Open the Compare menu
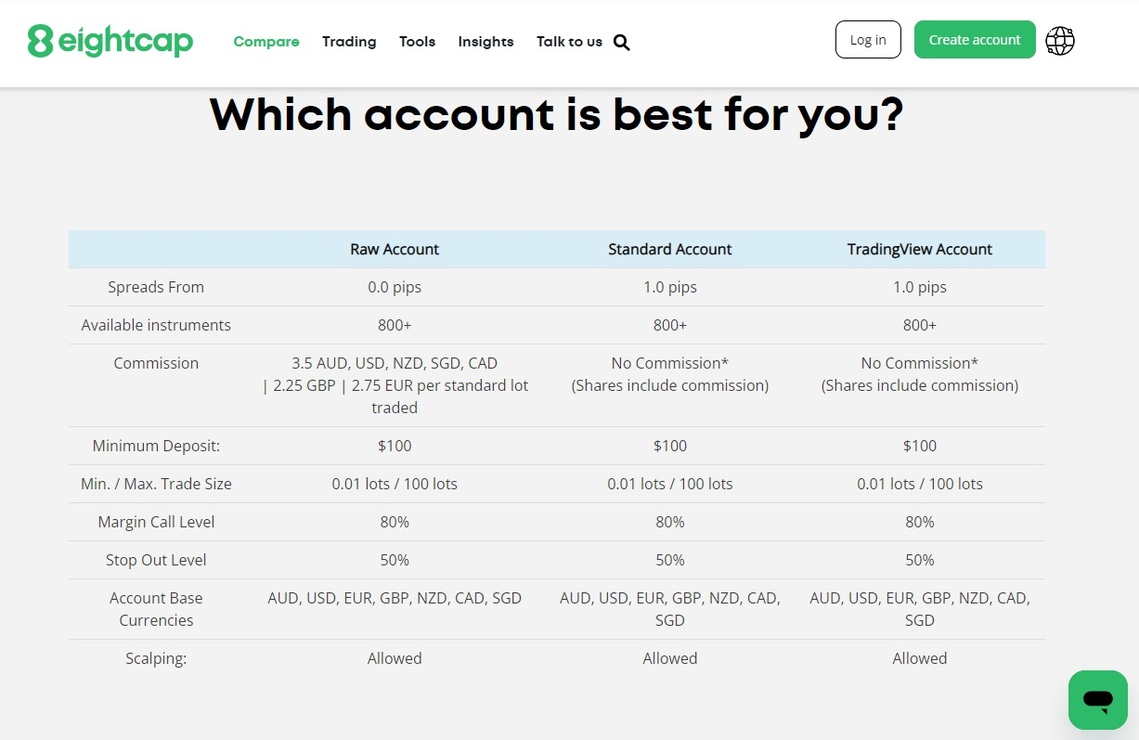 (x=266, y=41)
